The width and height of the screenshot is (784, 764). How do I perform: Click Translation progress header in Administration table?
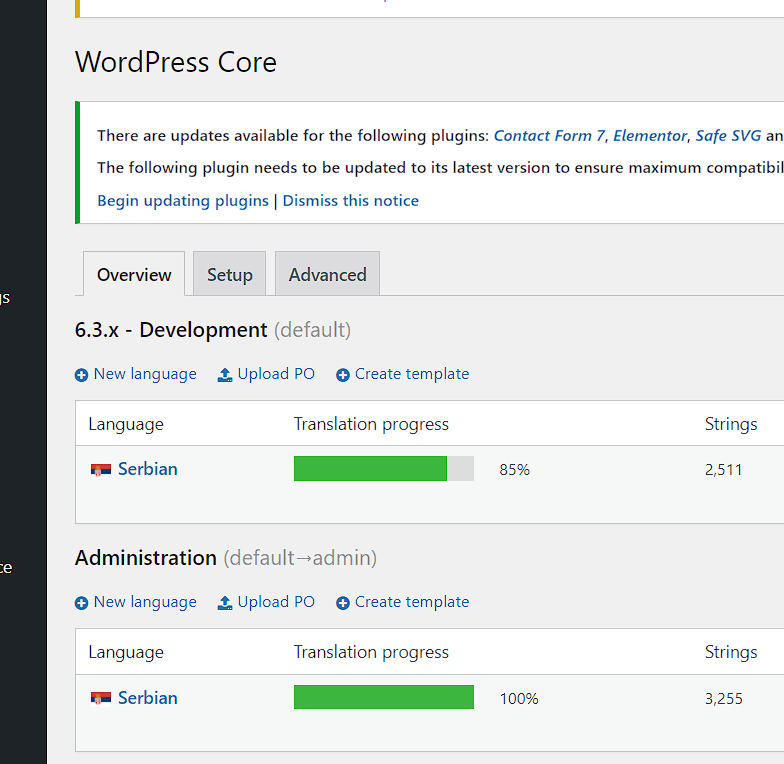pyautogui.click(x=371, y=652)
